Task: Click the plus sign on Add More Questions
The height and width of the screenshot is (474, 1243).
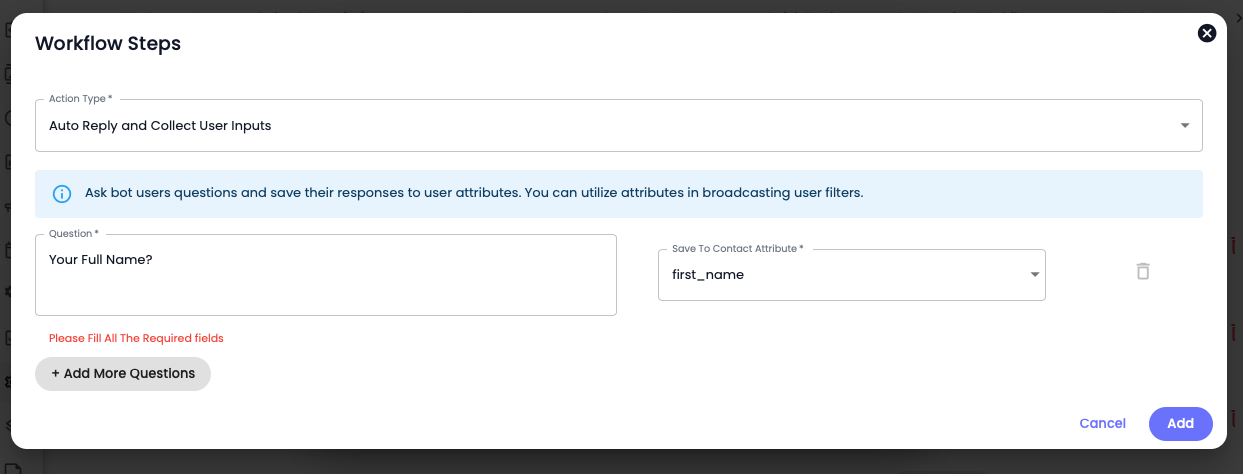Action: (56, 373)
